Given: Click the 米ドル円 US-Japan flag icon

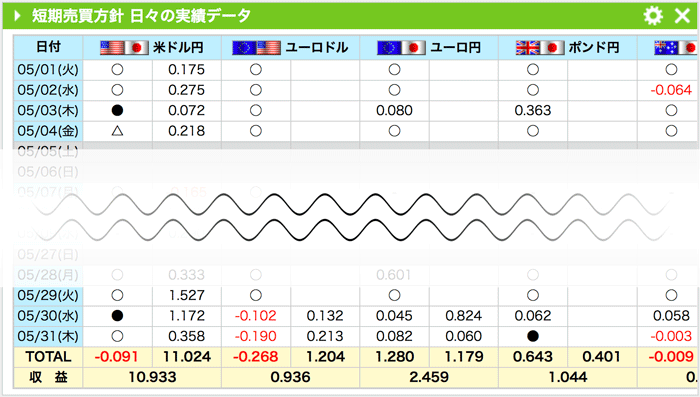Looking at the screenshot, I should 124,48.
